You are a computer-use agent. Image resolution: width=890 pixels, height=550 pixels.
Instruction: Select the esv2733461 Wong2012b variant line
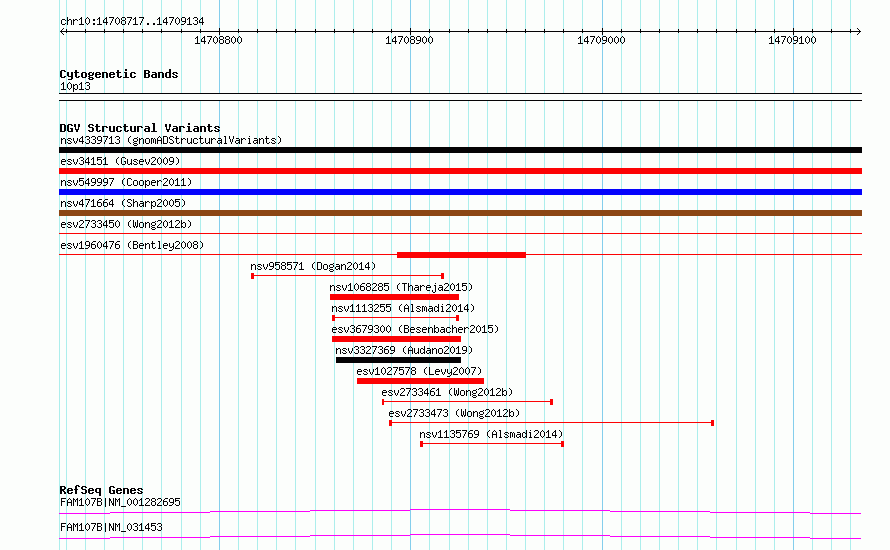tap(468, 402)
